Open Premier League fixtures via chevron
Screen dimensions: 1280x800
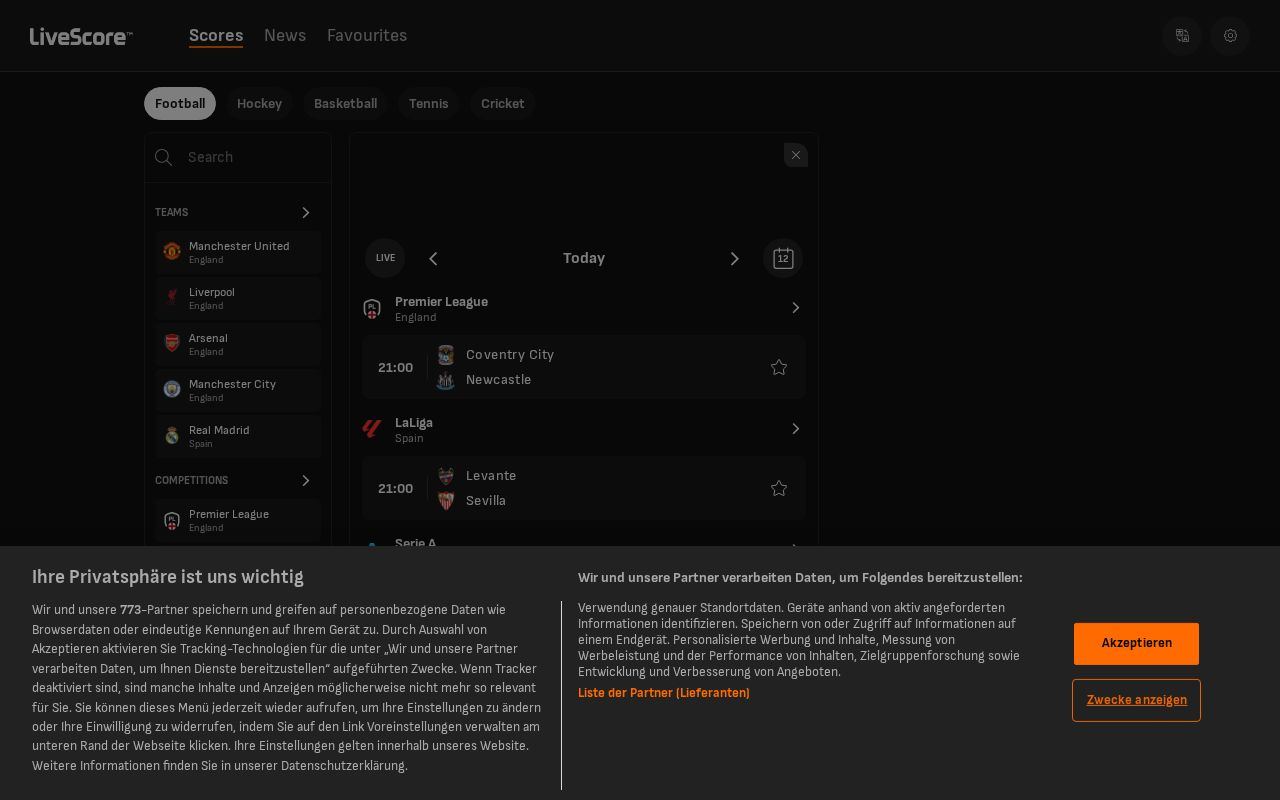point(796,308)
